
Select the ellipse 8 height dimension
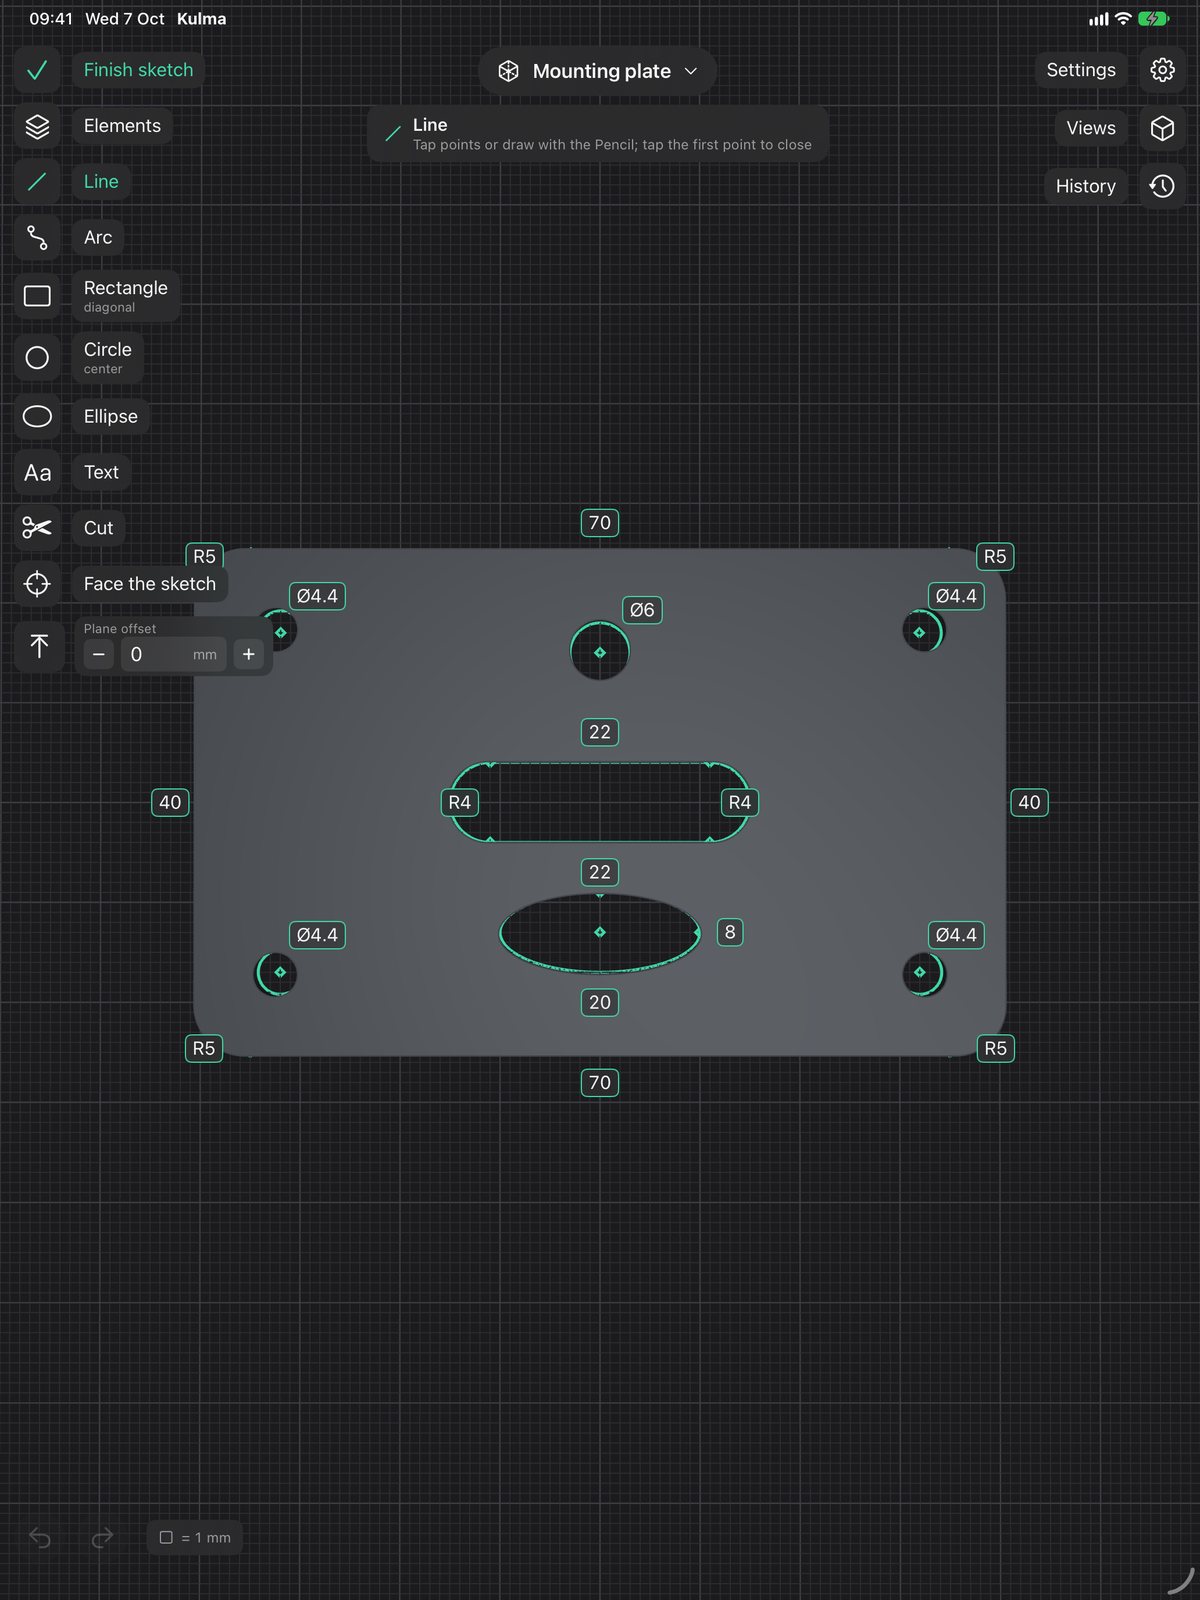[x=730, y=933]
